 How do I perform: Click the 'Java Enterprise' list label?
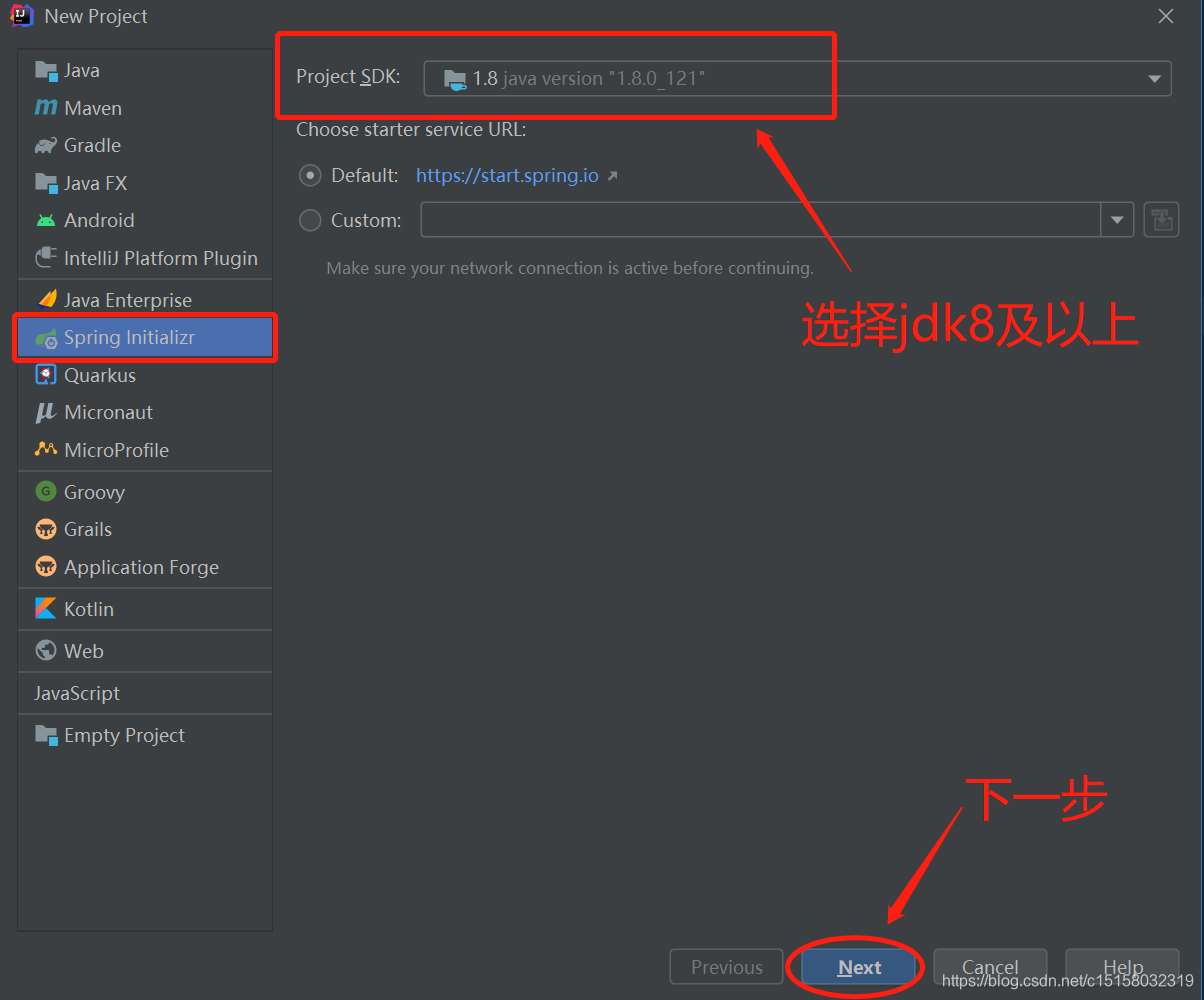(x=128, y=300)
